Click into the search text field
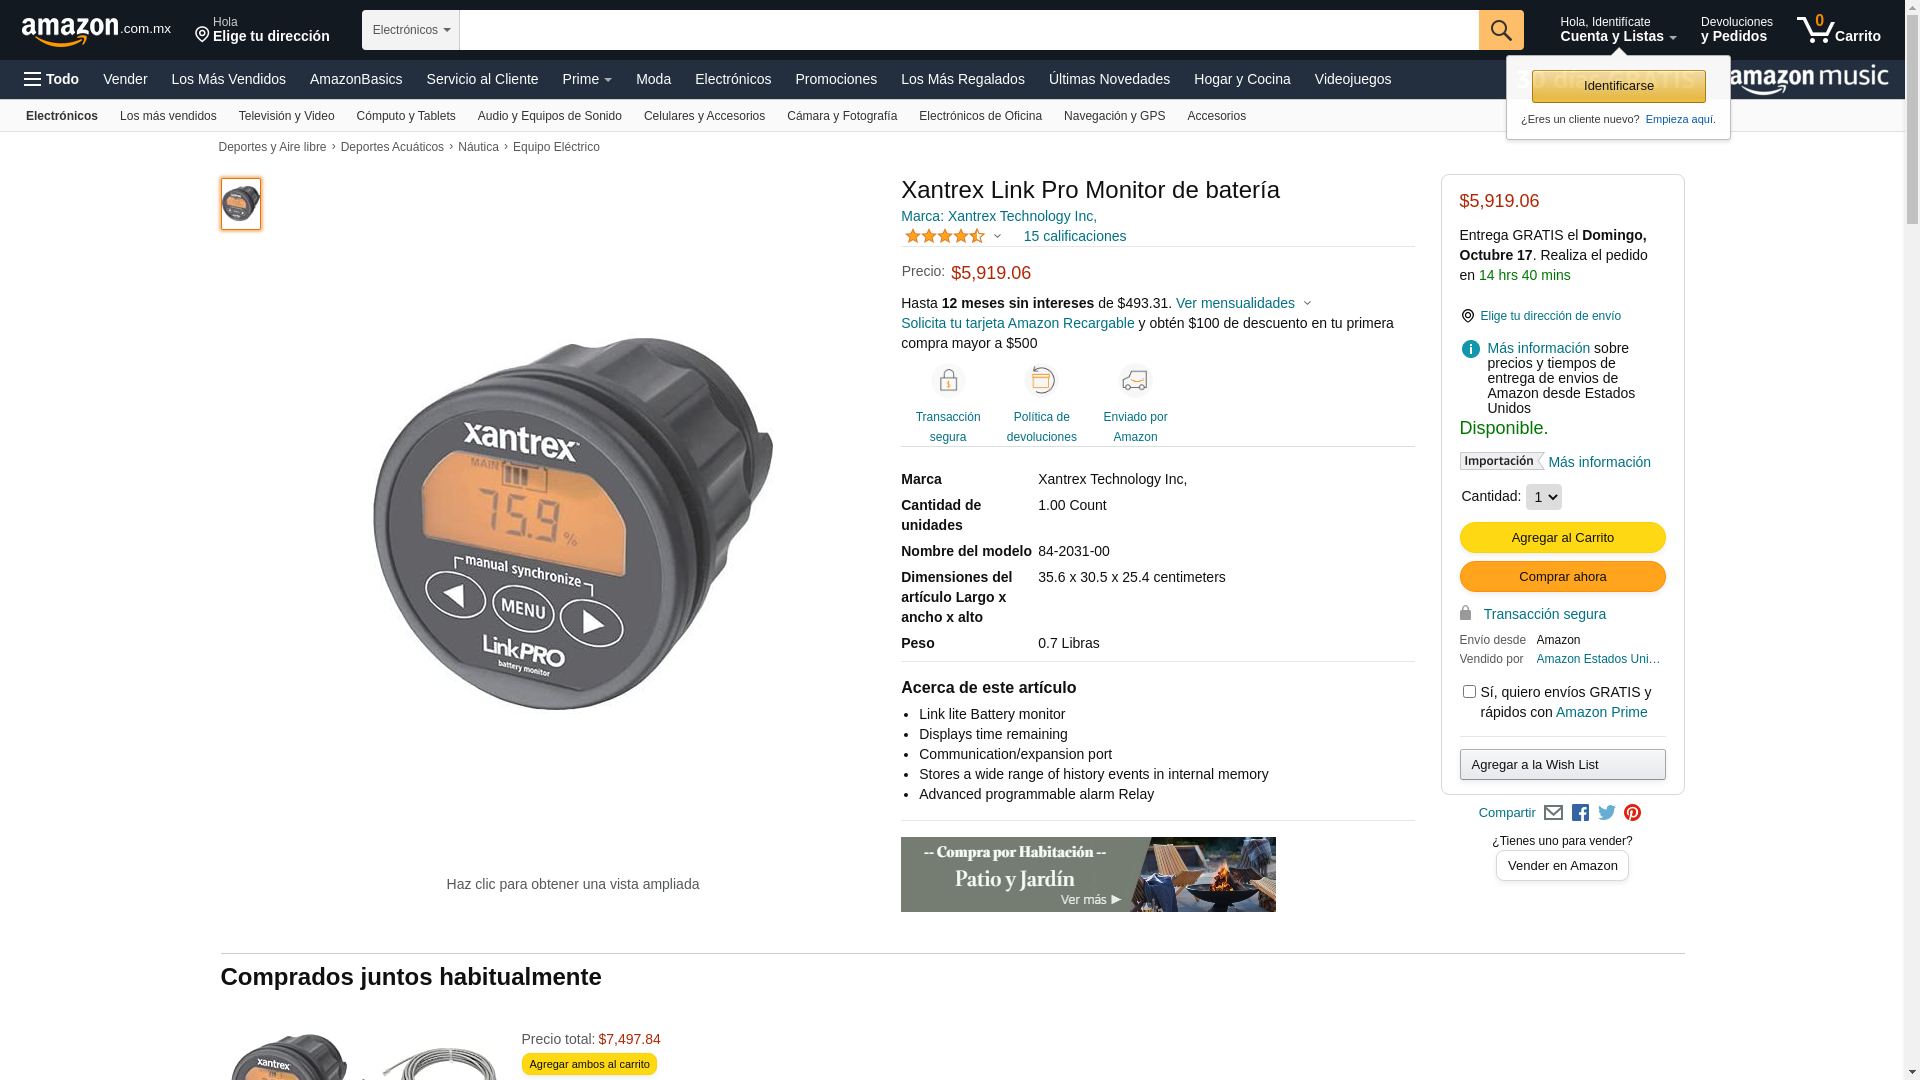 pyautogui.click(x=969, y=30)
